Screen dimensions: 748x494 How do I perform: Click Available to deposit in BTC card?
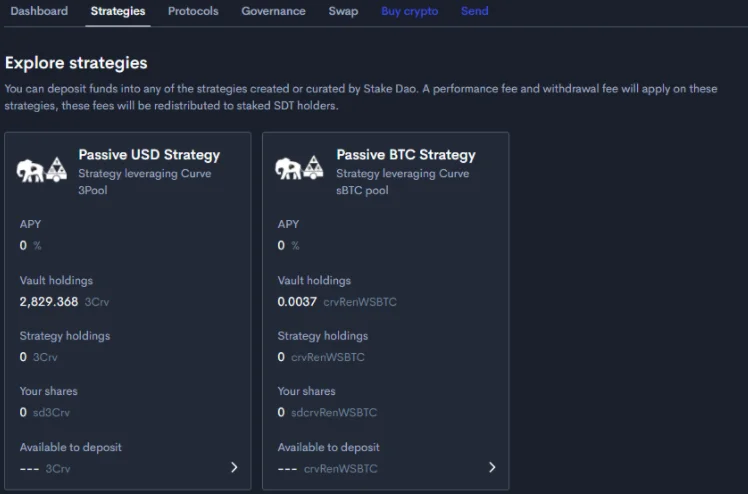click(x=329, y=447)
